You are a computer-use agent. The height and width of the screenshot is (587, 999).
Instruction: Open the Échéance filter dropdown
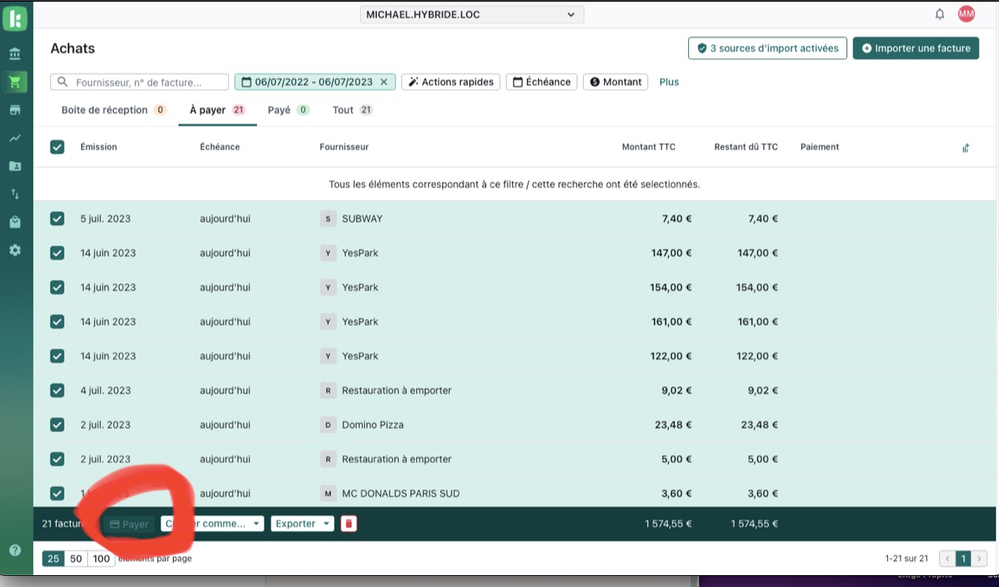click(541, 82)
